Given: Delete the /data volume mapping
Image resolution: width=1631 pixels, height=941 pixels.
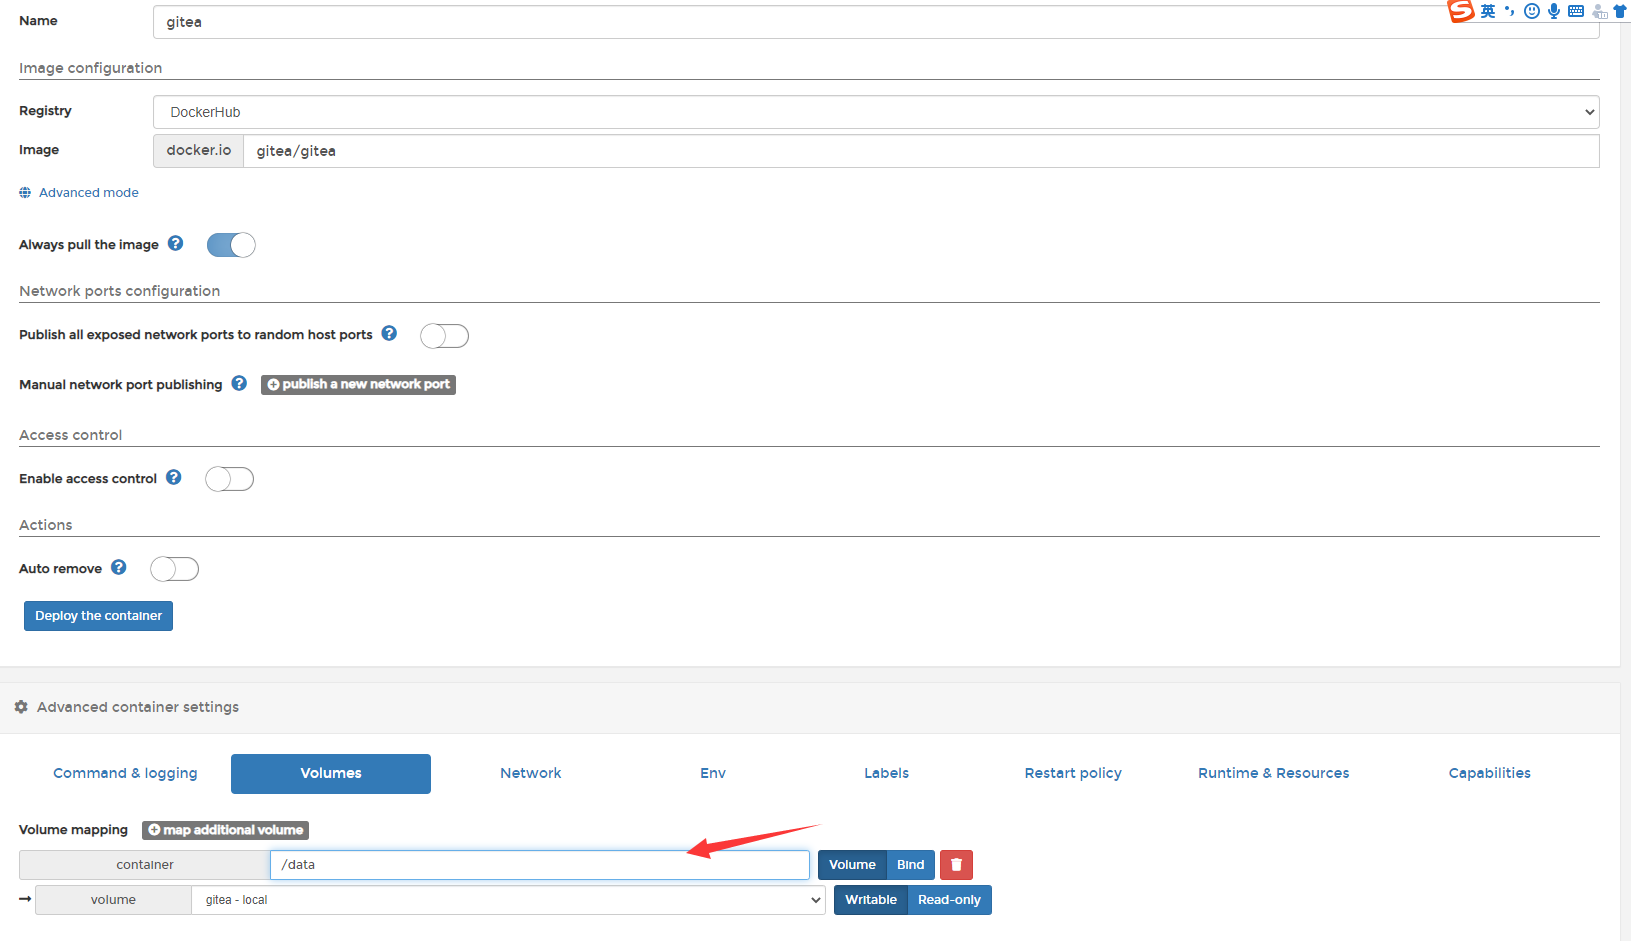Looking at the screenshot, I should [956, 865].
